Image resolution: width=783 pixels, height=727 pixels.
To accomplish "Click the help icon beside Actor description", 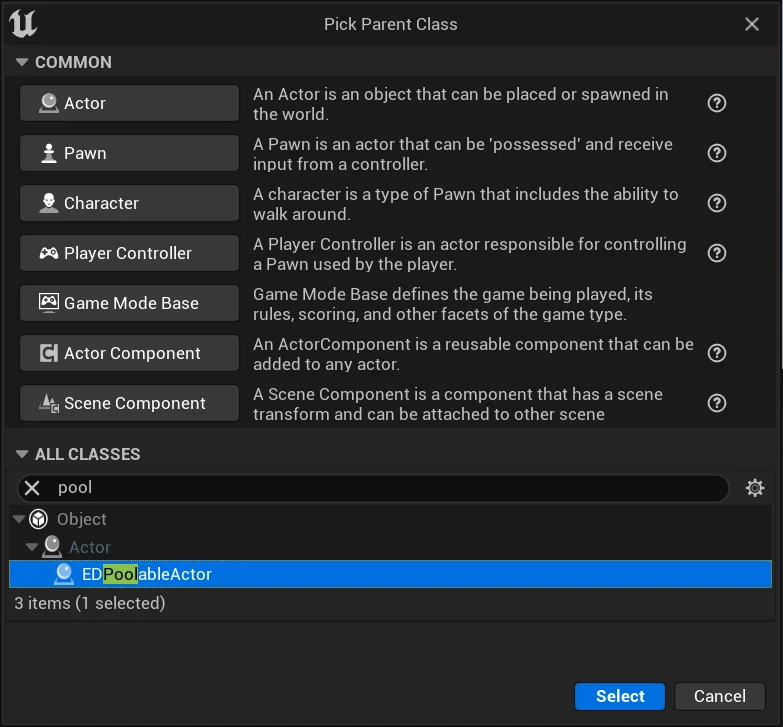I will tap(716, 103).
